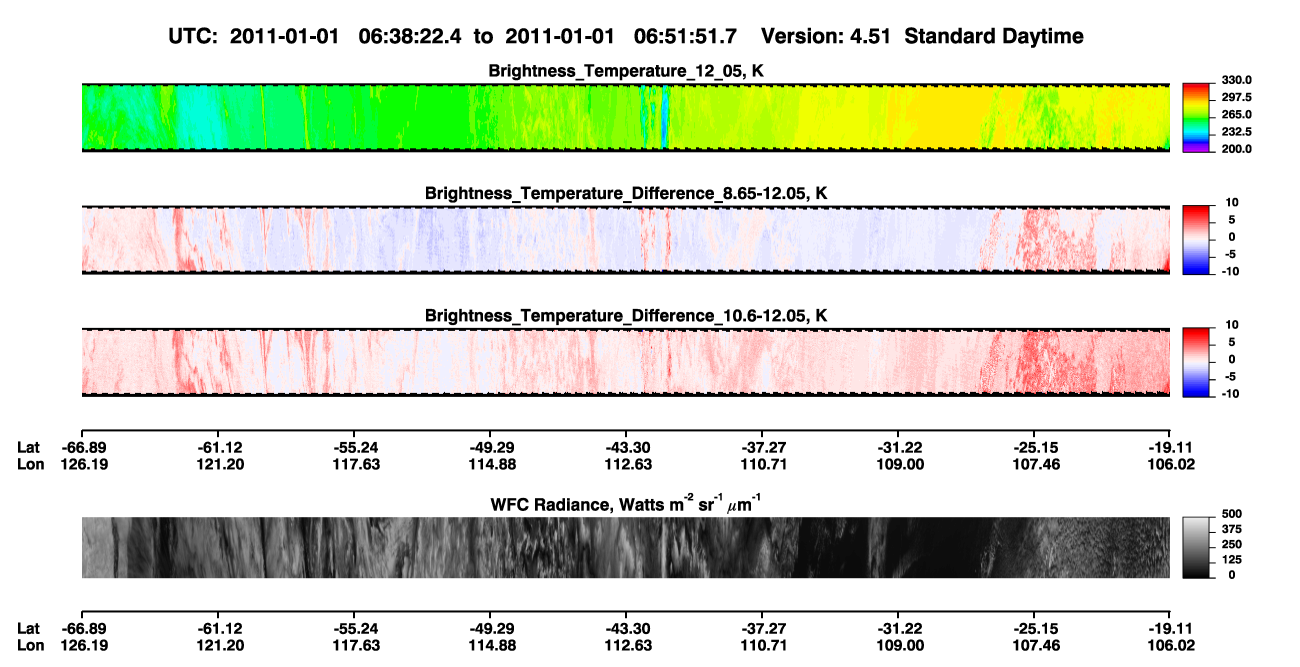Click the Lat label on the bottommost axis

coord(29,628)
